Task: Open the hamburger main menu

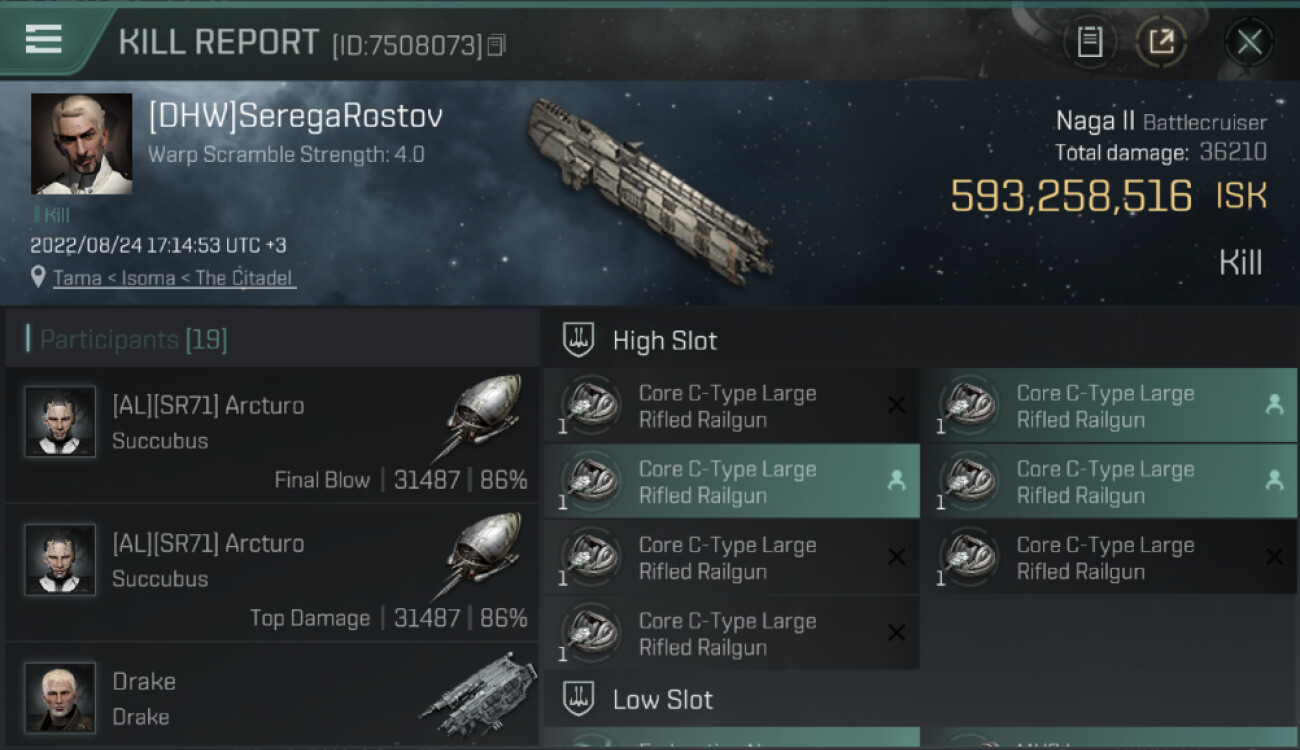Action: pyautogui.click(x=44, y=39)
